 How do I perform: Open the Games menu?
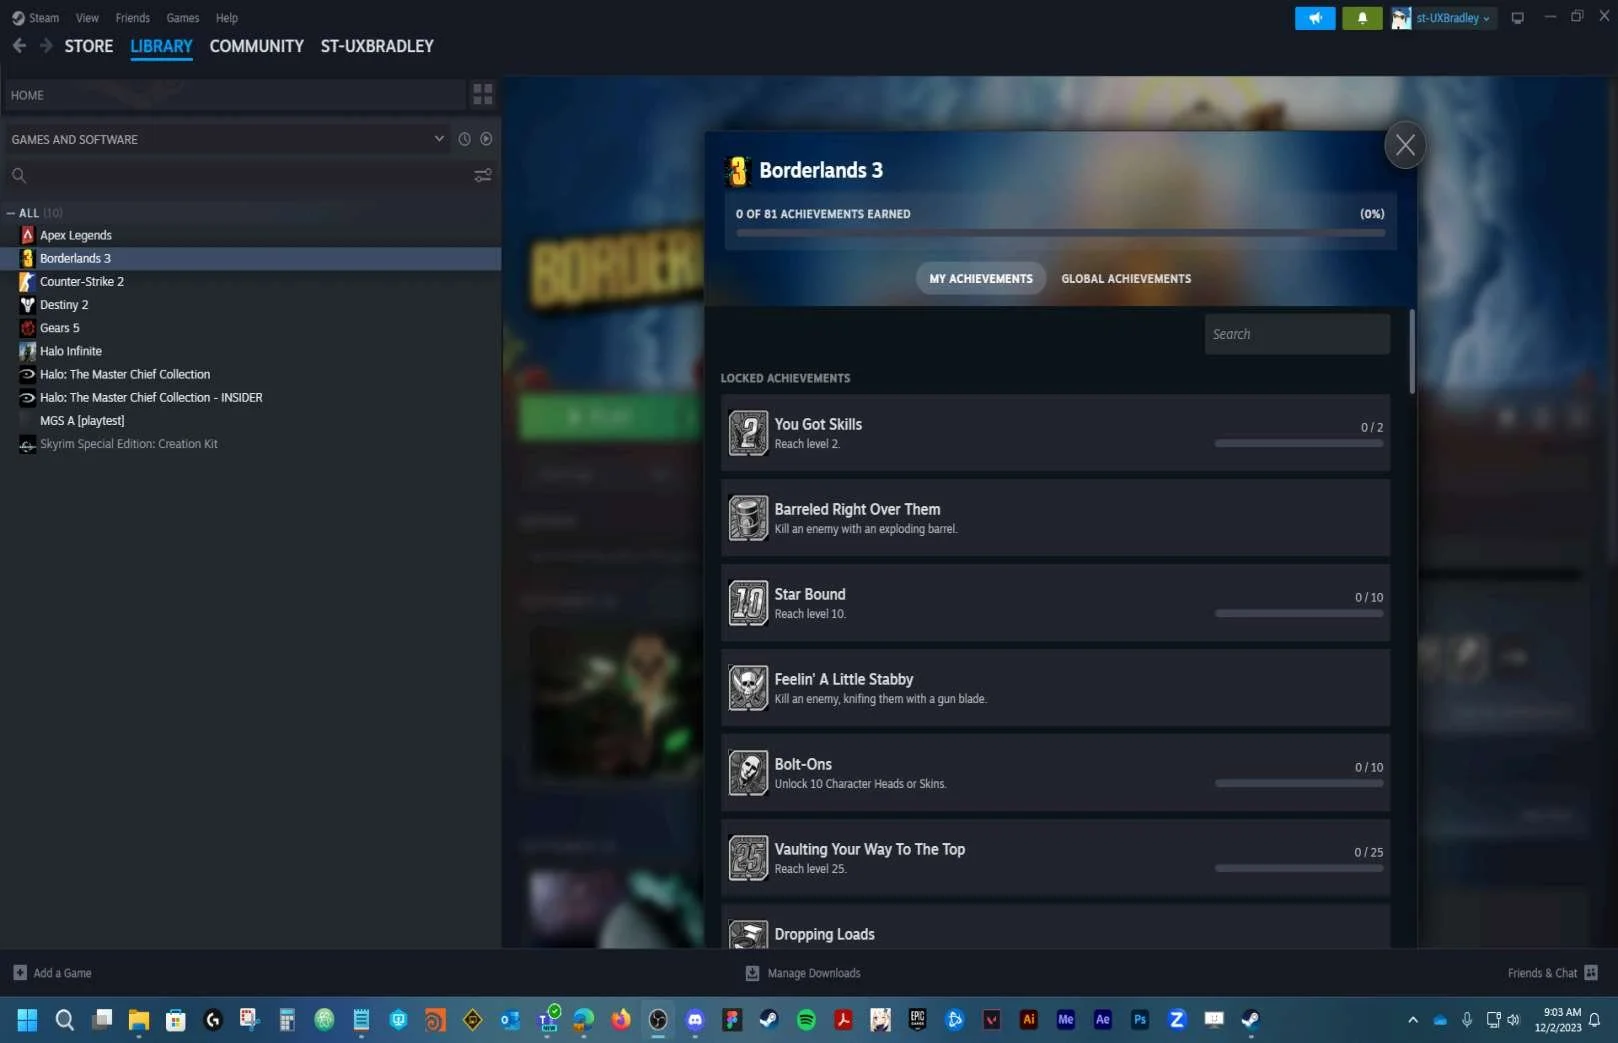182,18
